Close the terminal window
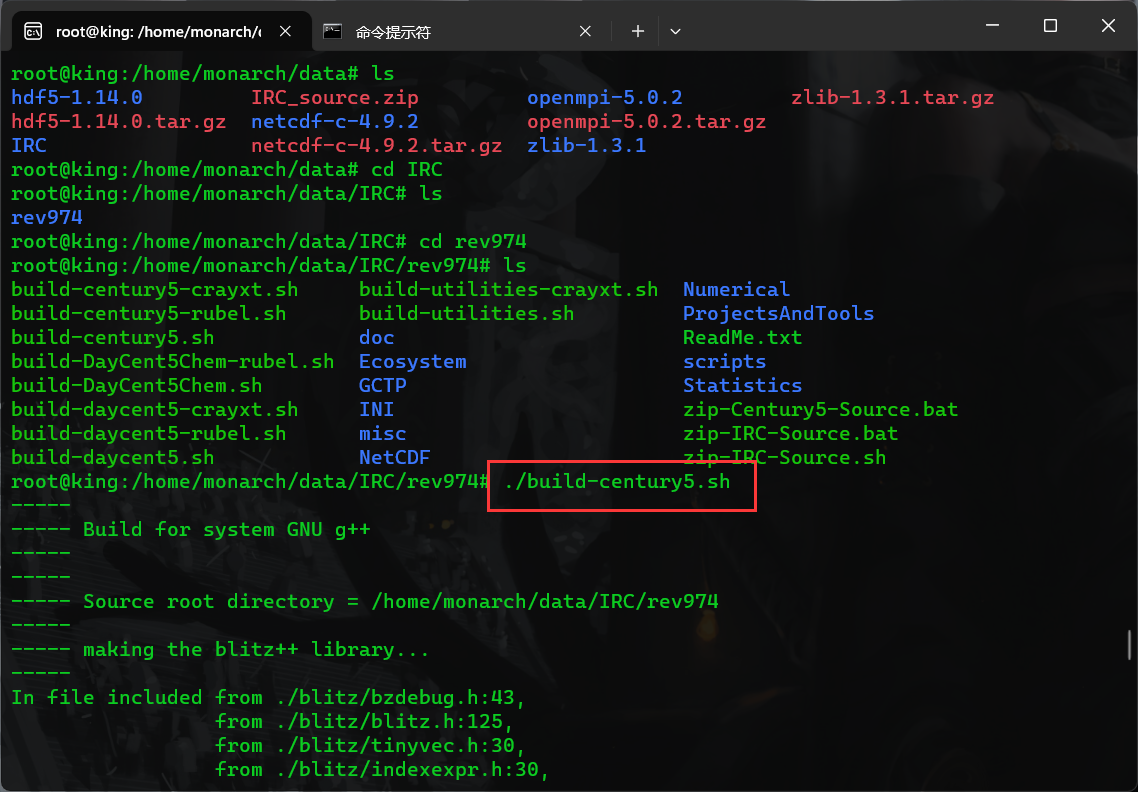The height and width of the screenshot is (792, 1138). click(x=1108, y=25)
